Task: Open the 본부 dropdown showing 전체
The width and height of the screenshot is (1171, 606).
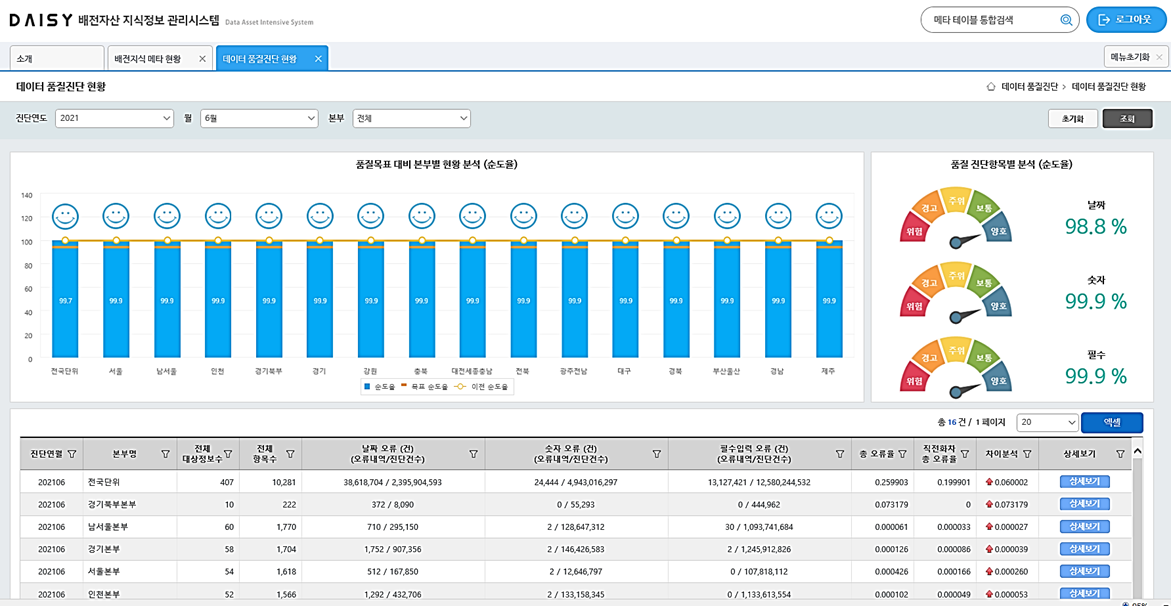Action: 411,118
